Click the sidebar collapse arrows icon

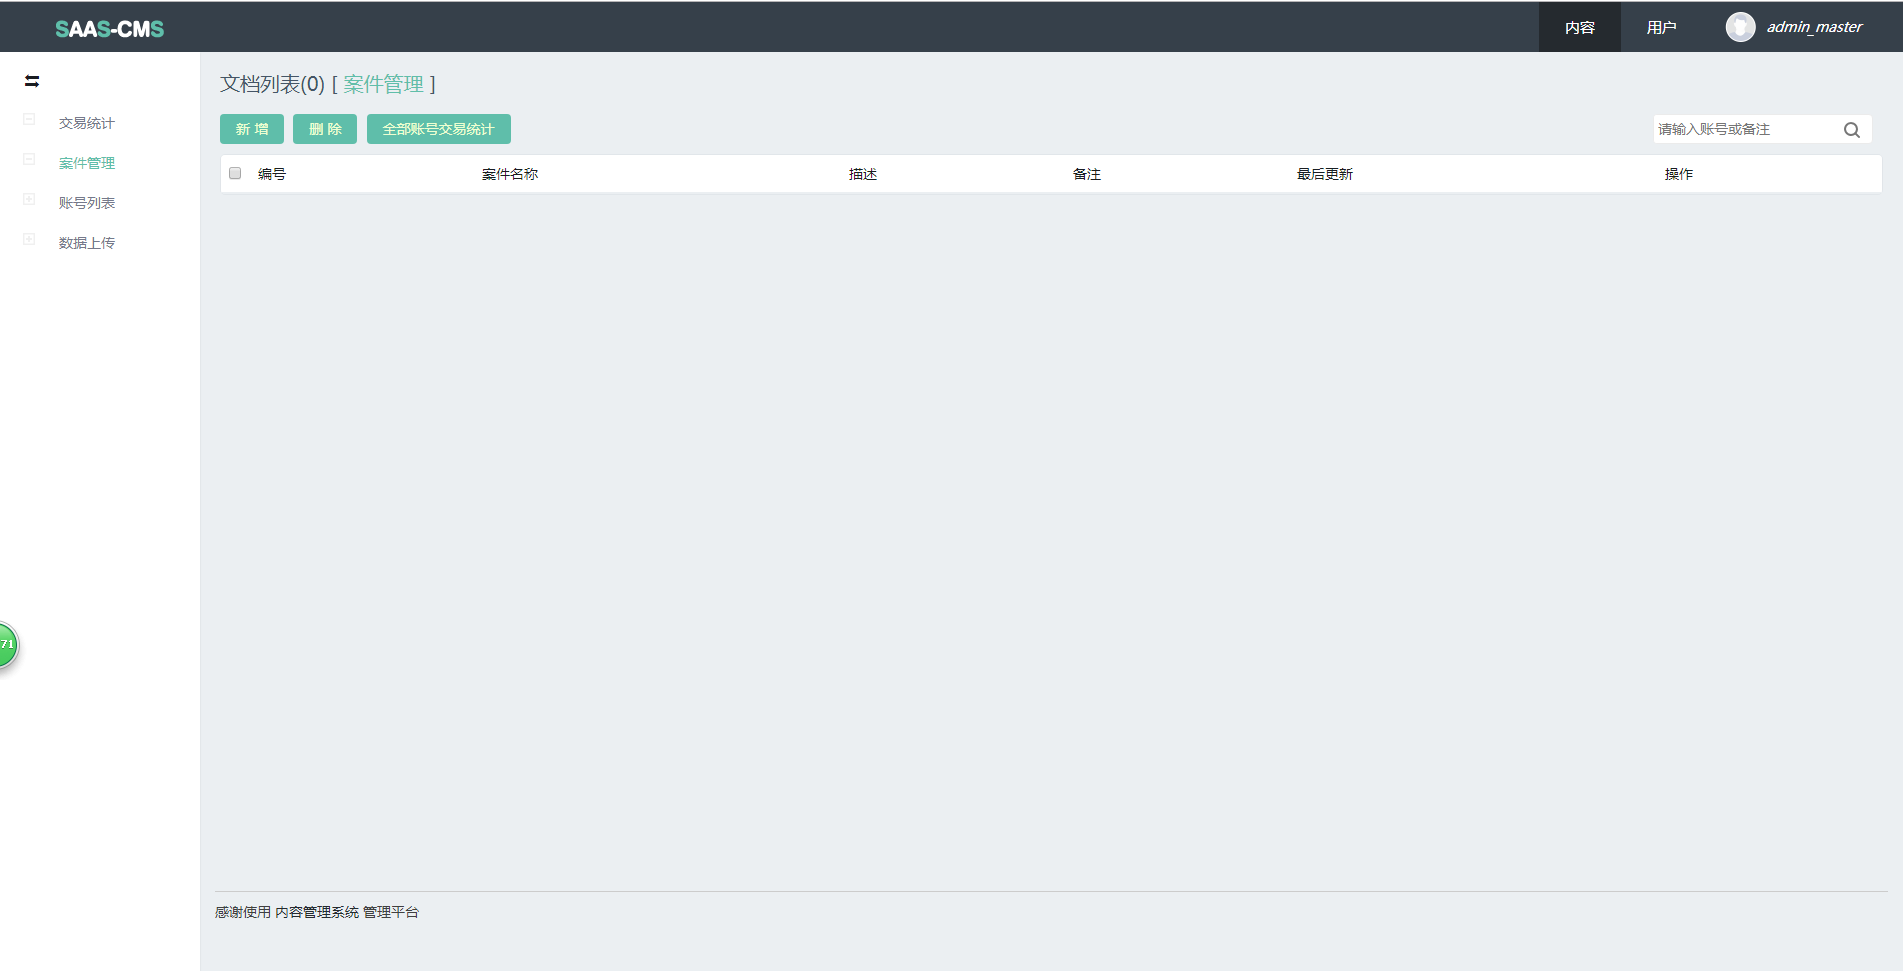click(32, 81)
